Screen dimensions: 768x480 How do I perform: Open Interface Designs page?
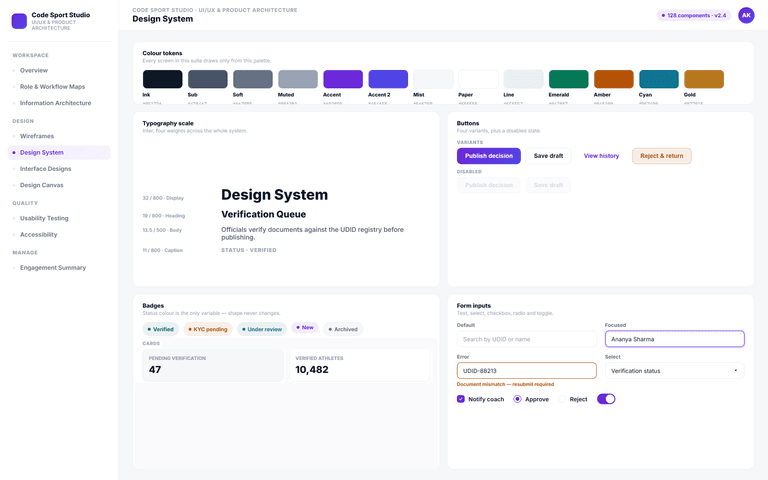(46, 168)
